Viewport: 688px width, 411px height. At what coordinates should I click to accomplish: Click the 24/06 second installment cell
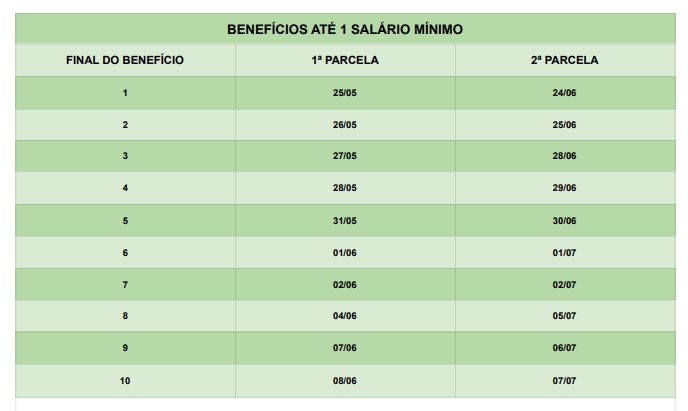(x=565, y=93)
